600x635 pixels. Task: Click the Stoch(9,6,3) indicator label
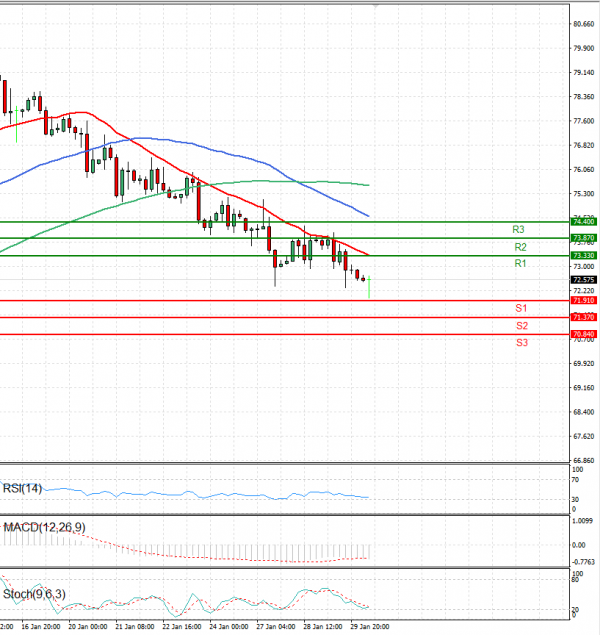tap(34, 594)
